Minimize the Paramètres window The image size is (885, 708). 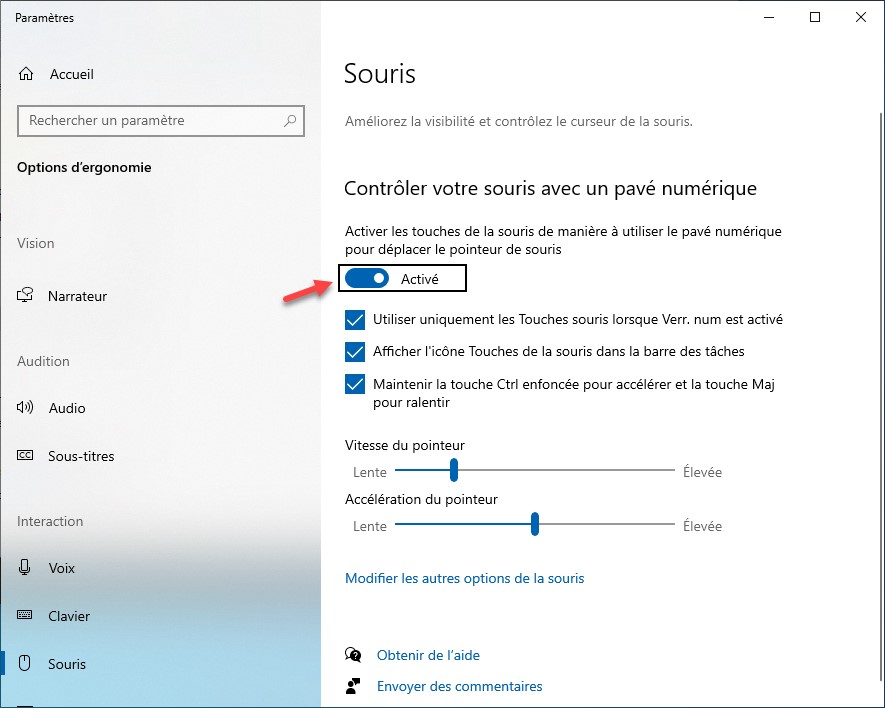tap(769, 17)
